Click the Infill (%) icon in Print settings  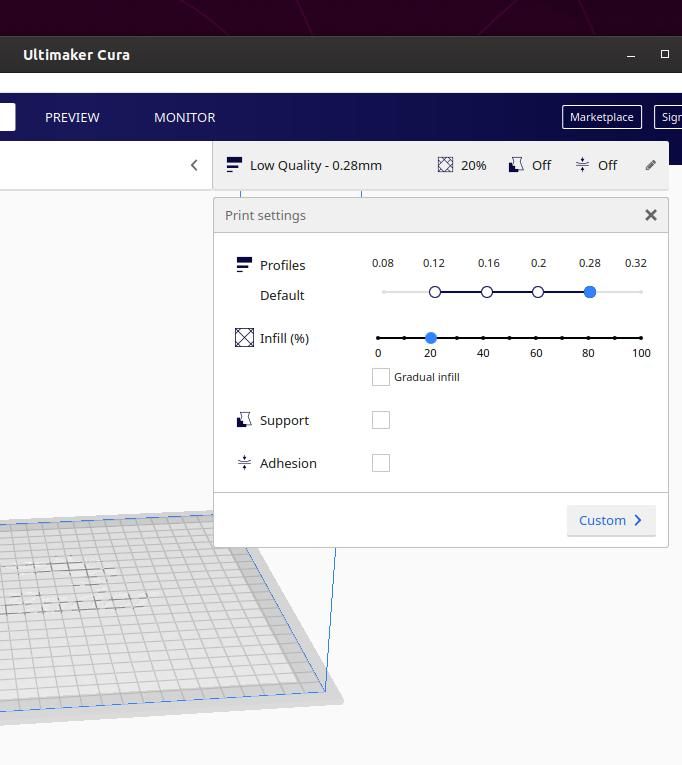pyautogui.click(x=244, y=337)
